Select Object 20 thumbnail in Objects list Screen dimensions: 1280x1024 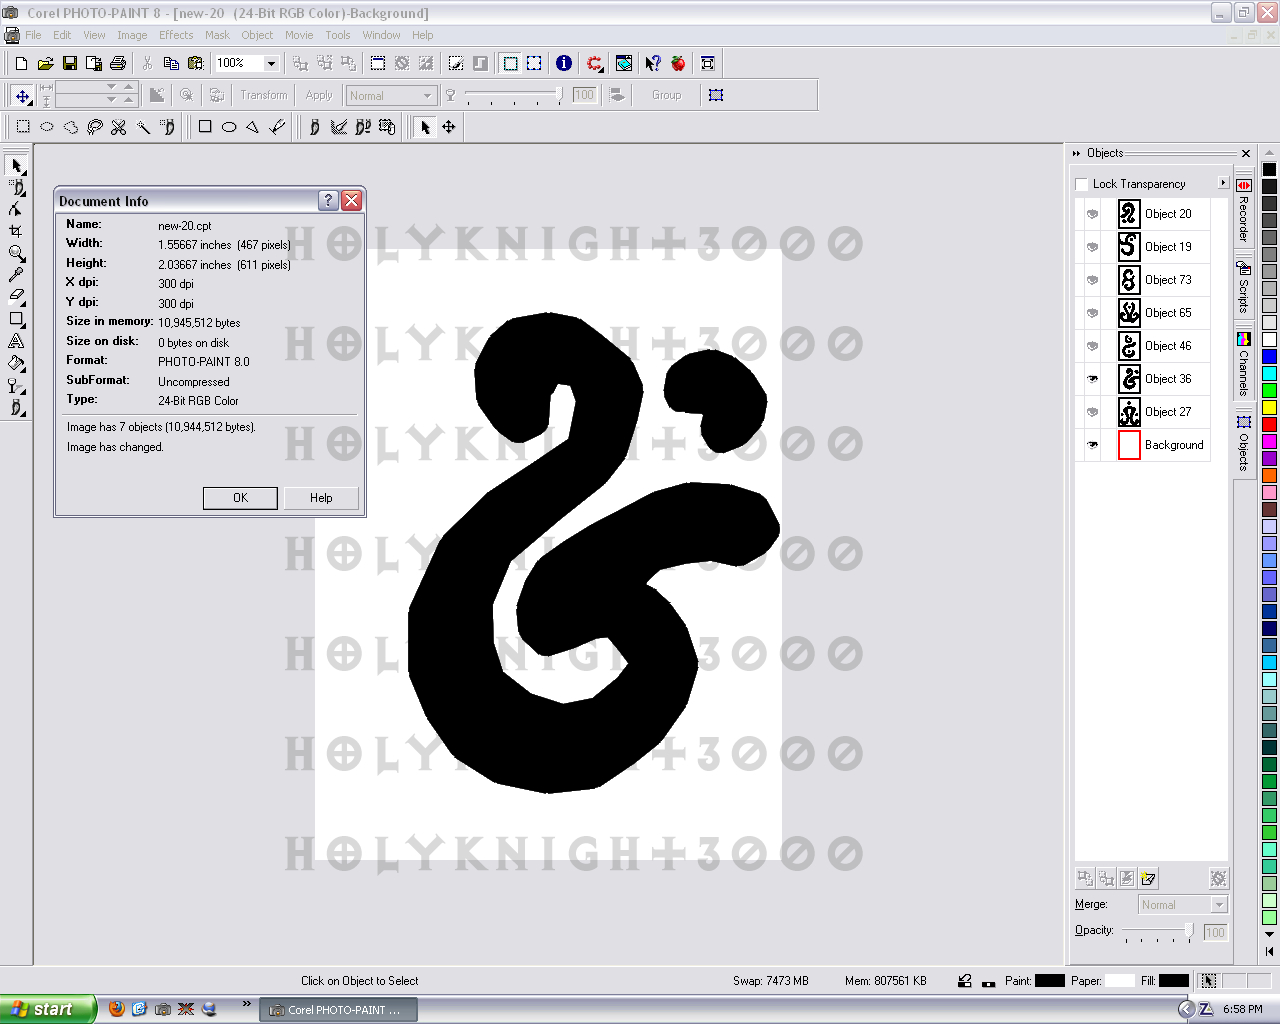pos(1129,214)
